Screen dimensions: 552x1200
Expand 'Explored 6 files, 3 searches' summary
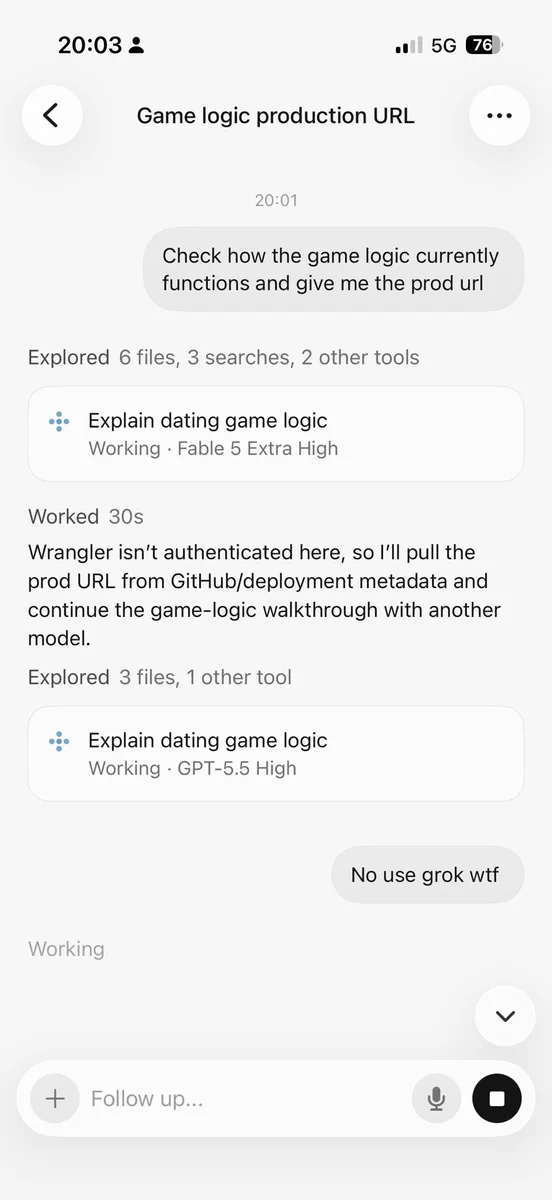click(x=224, y=357)
